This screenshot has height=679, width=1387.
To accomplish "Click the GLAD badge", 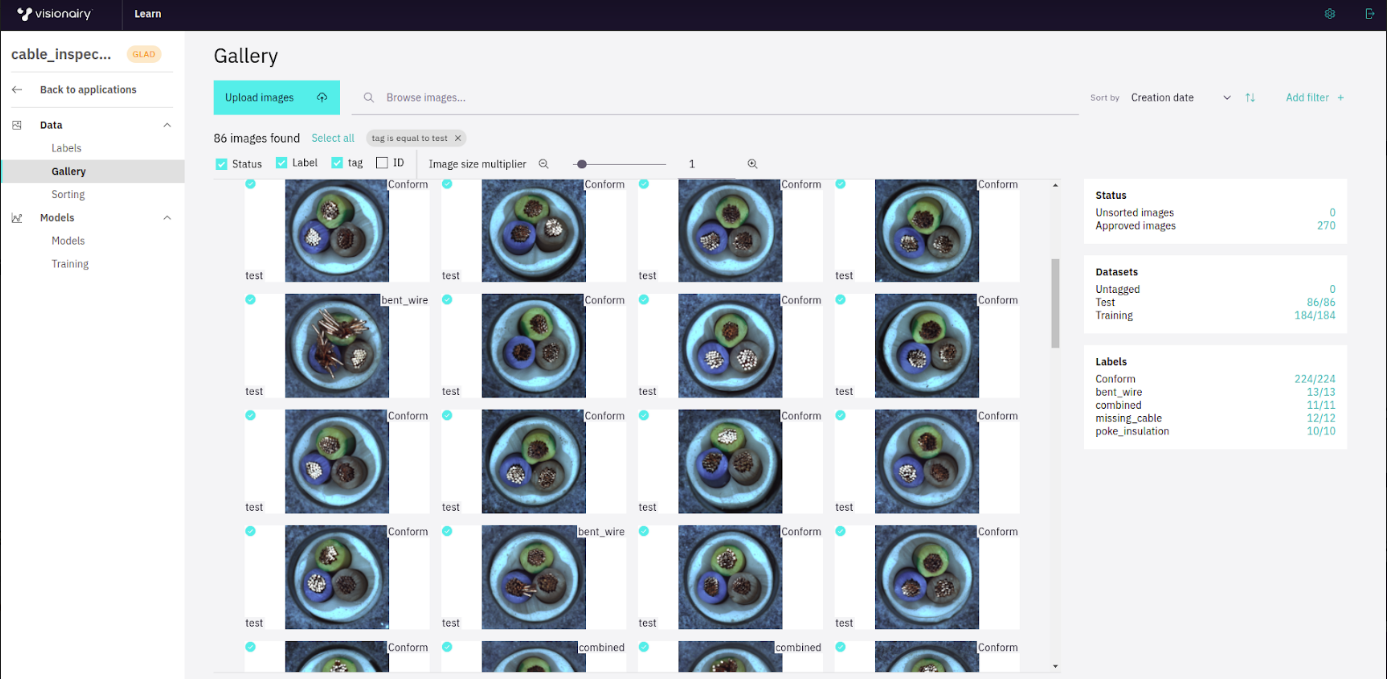I will pos(144,54).
